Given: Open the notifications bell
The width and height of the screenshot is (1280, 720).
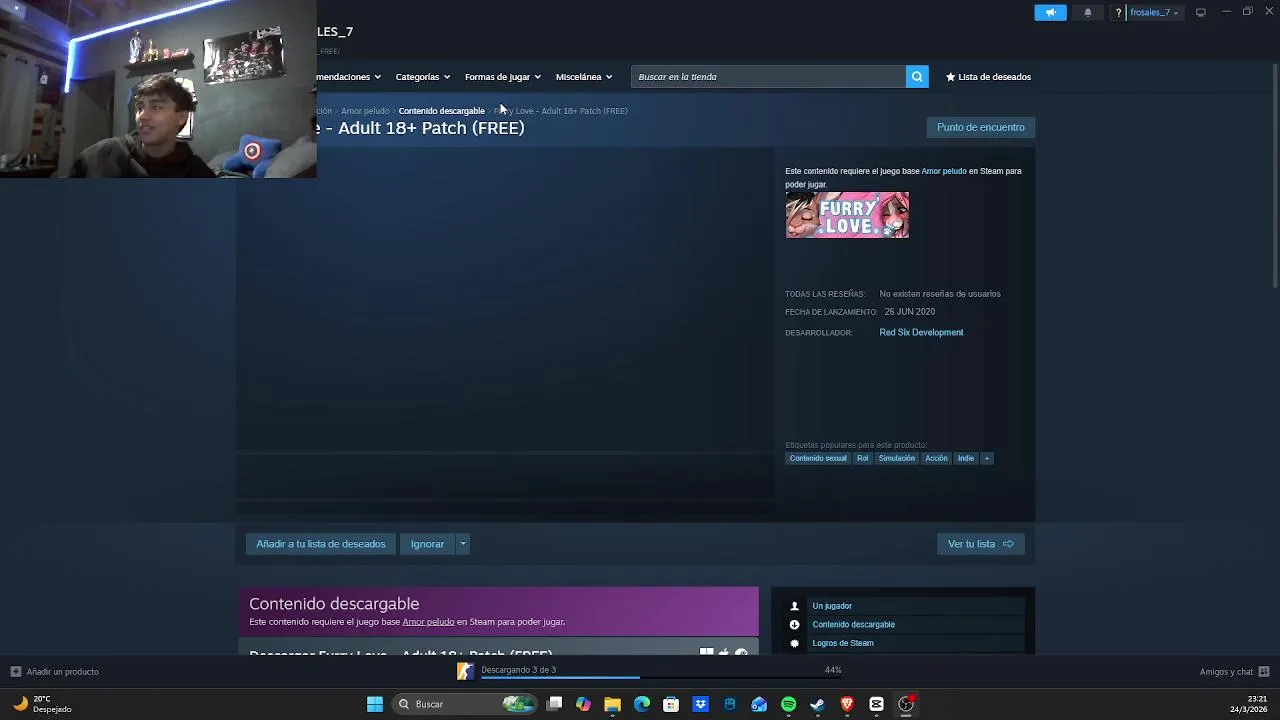Looking at the screenshot, I should [1088, 13].
